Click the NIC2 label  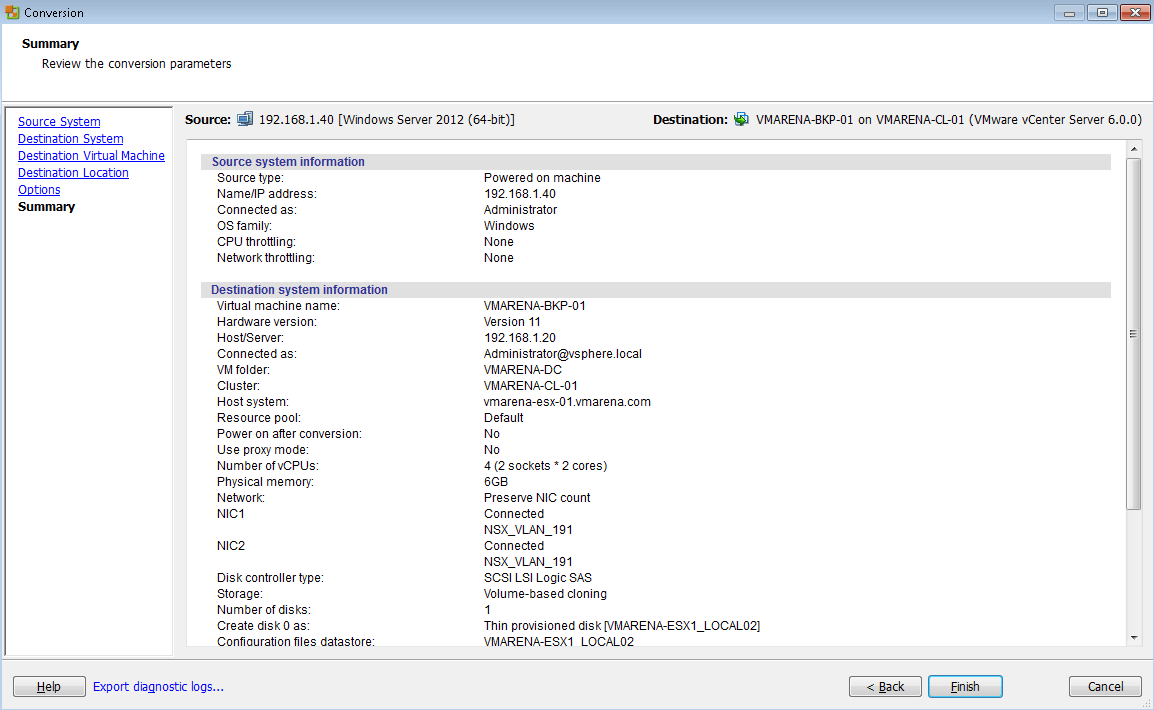pos(230,546)
